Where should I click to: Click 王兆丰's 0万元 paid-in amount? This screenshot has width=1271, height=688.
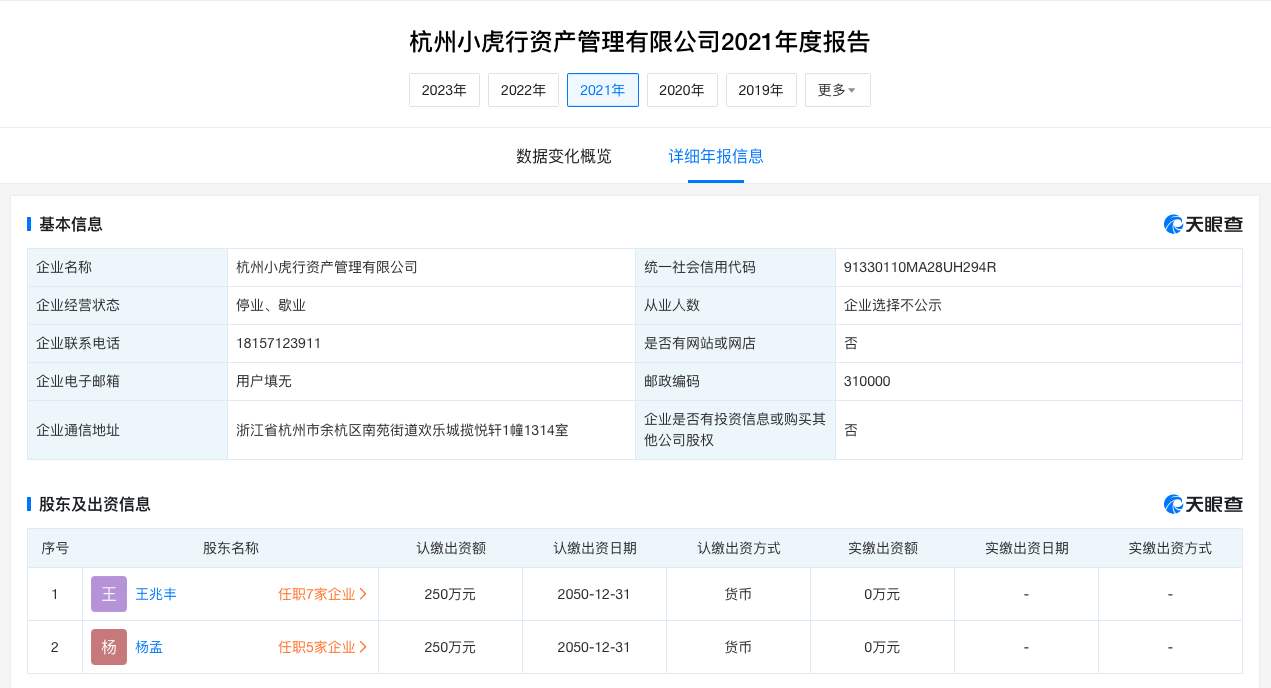(x=882, y=594)
